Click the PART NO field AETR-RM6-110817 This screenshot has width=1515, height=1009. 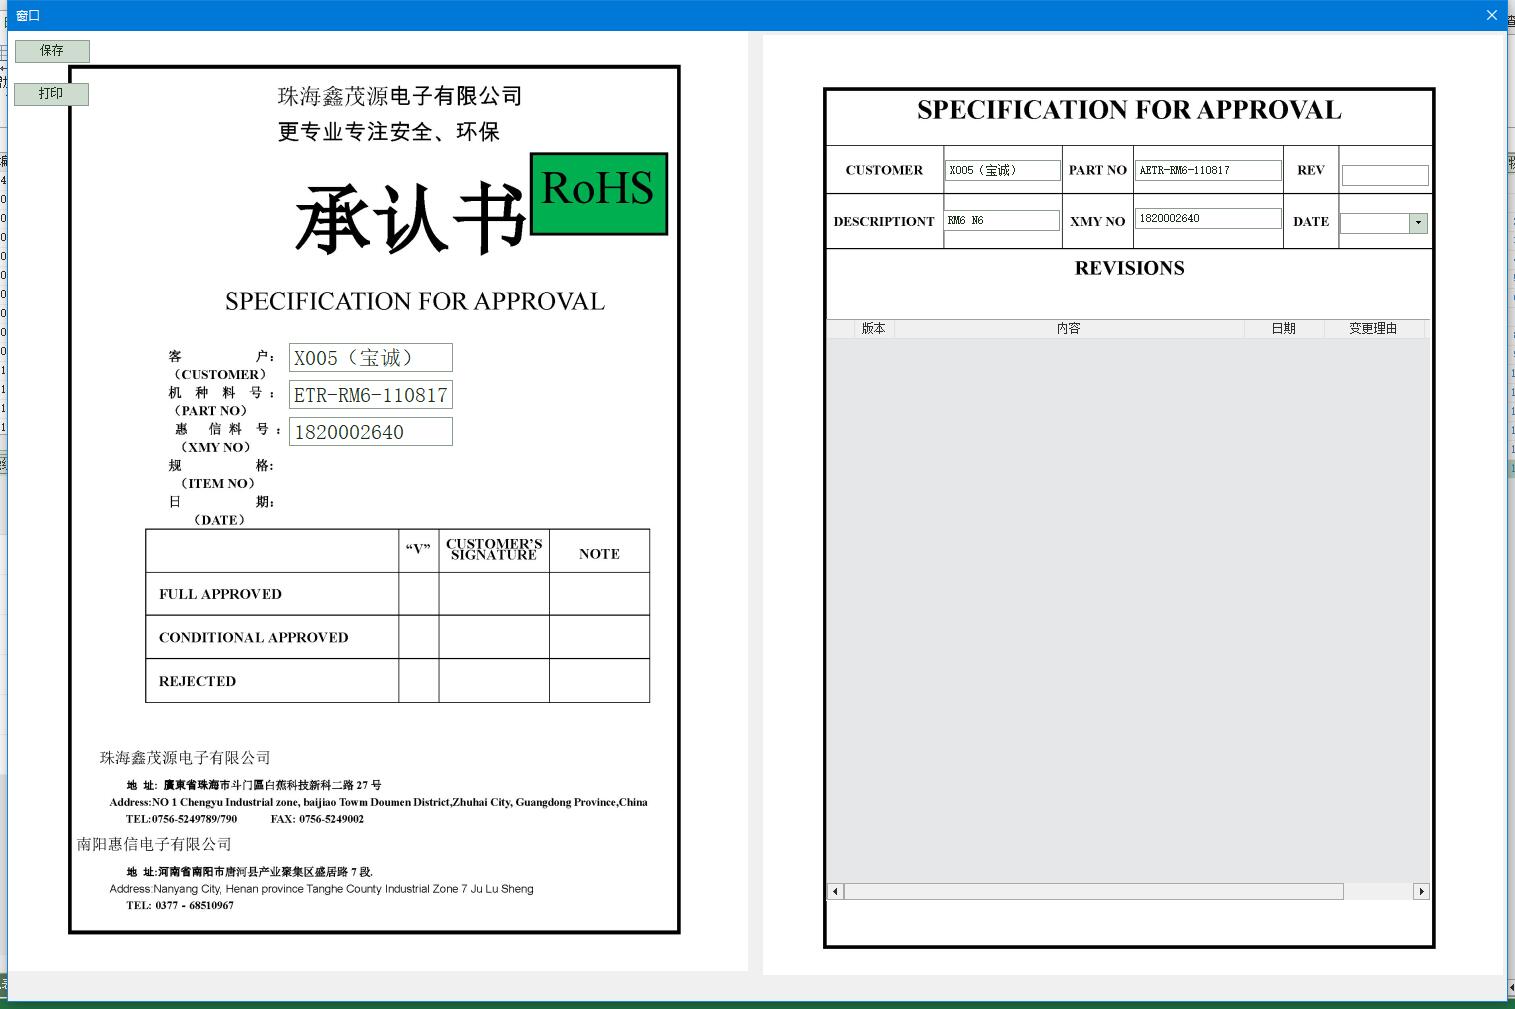click(1208, 171)
